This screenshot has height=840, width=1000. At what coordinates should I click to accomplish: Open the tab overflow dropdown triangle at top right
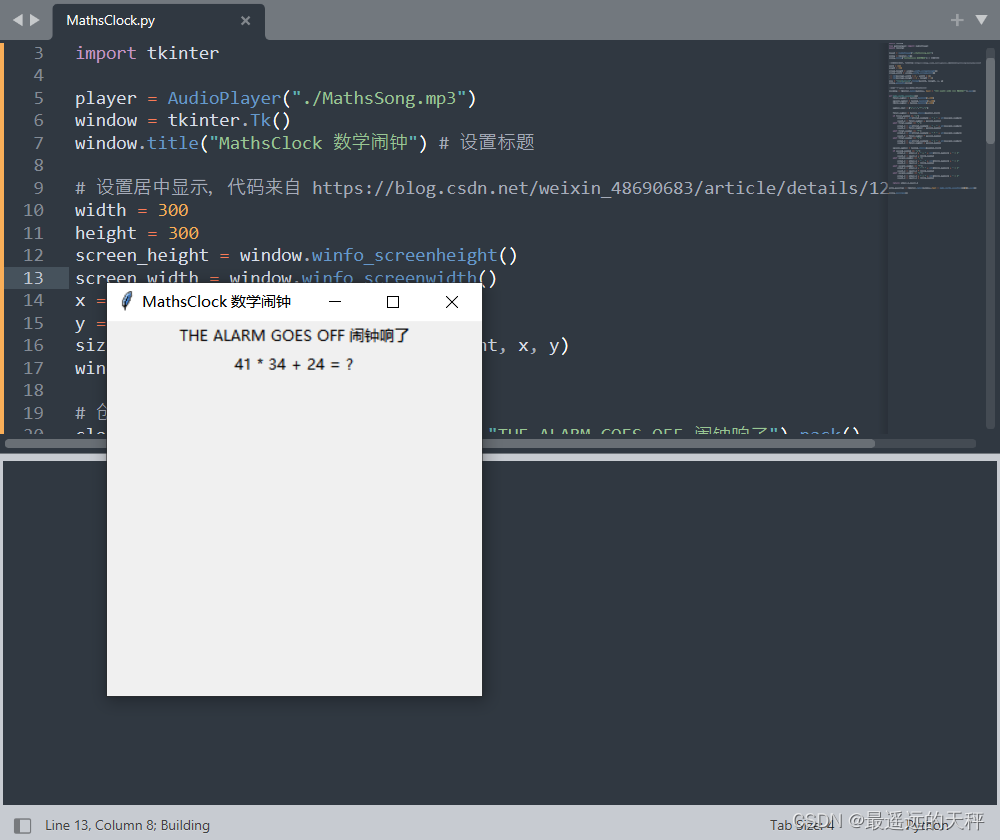tap(981, 18)
